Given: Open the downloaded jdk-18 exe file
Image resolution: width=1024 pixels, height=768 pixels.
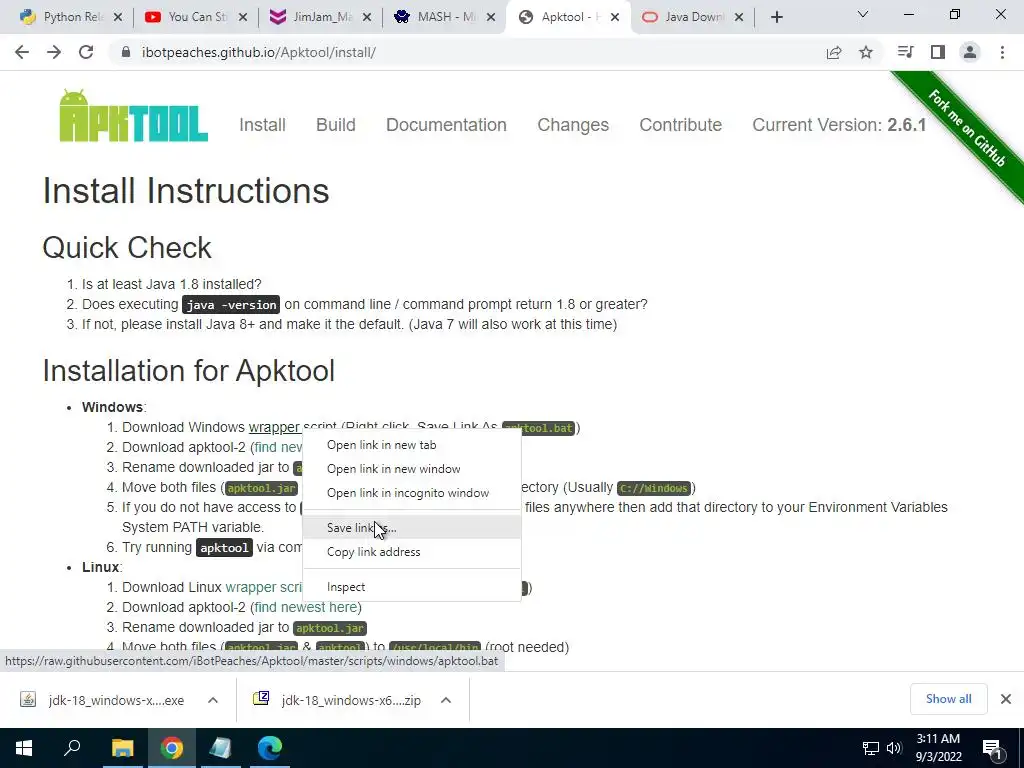Looking at the screenshot, I should pos(104,700).
